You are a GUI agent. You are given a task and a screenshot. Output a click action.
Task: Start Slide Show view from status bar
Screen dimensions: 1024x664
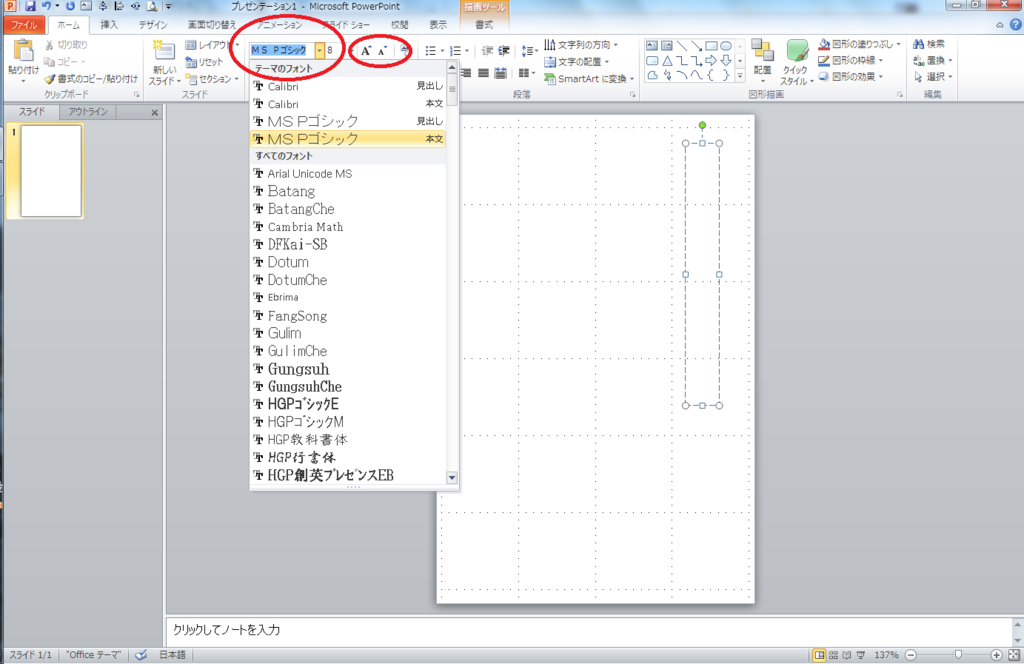pyautogui.click(x=861, y=654)
